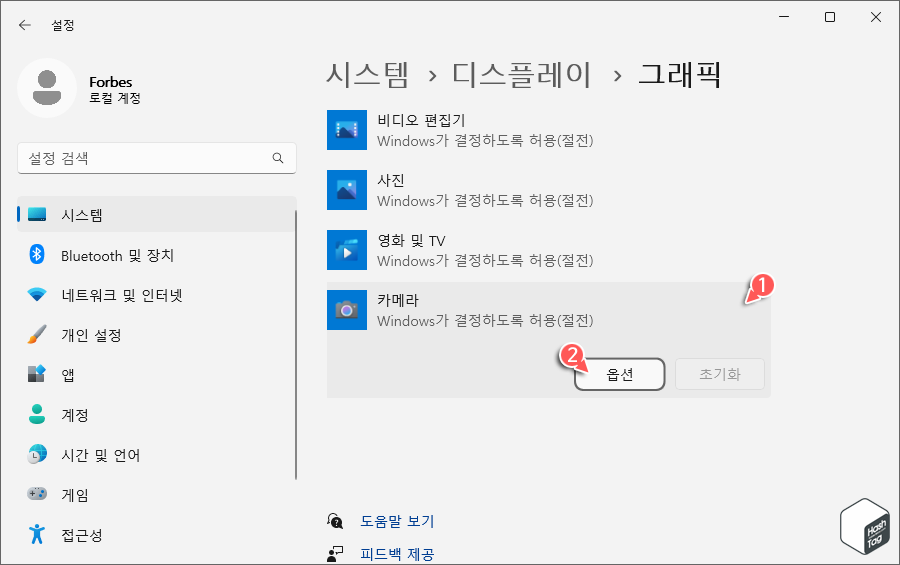Click the 시간 및 언어 globe clock icon
This screenshot has width=900, height=565.
click(x=37, y=454)
